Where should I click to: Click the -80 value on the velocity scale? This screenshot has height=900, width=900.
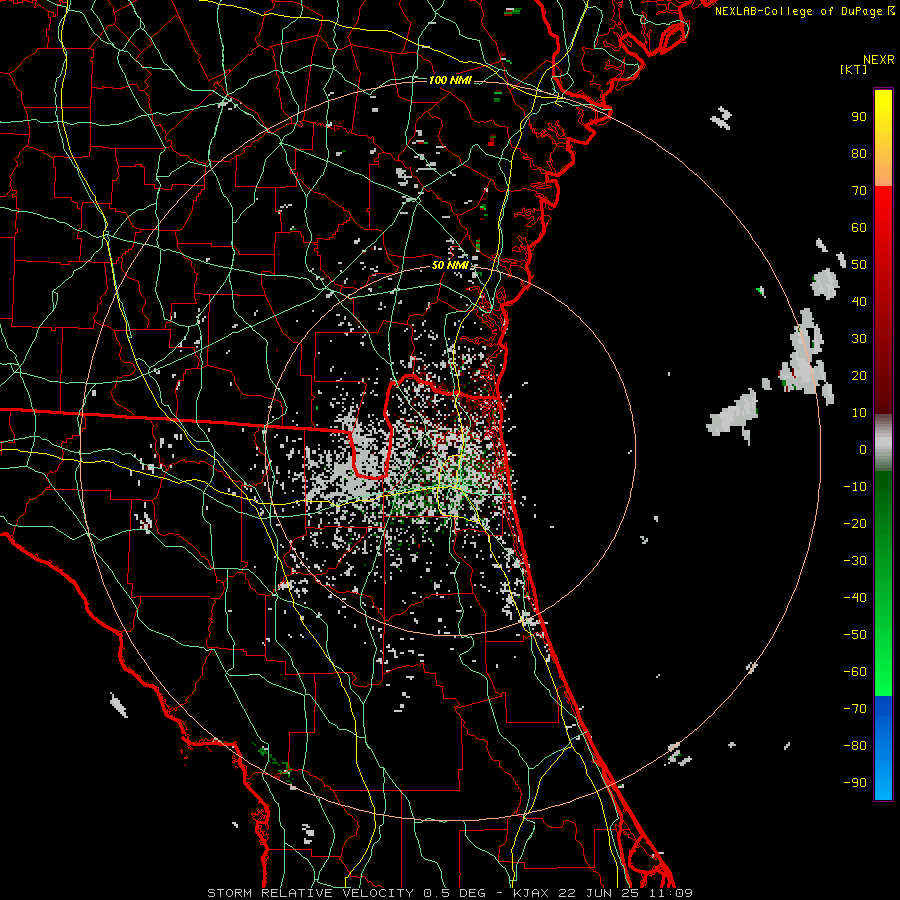click(x=855, y=746)
